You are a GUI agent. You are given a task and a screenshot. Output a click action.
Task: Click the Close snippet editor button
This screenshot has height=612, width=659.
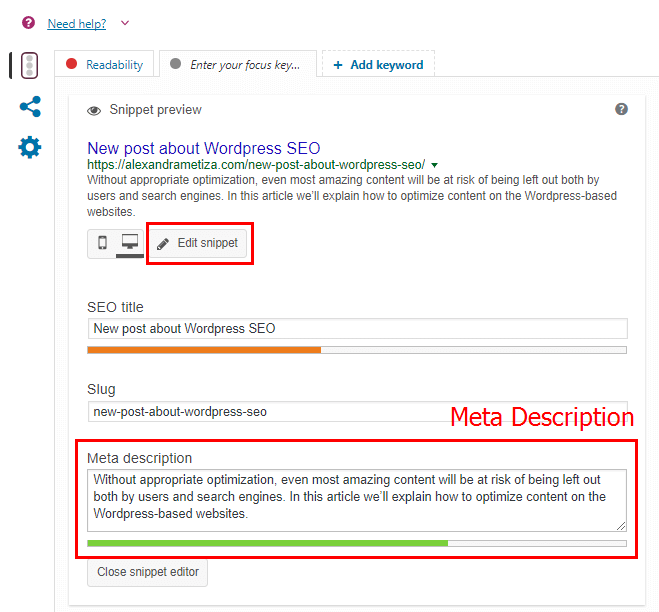(148, 572)
